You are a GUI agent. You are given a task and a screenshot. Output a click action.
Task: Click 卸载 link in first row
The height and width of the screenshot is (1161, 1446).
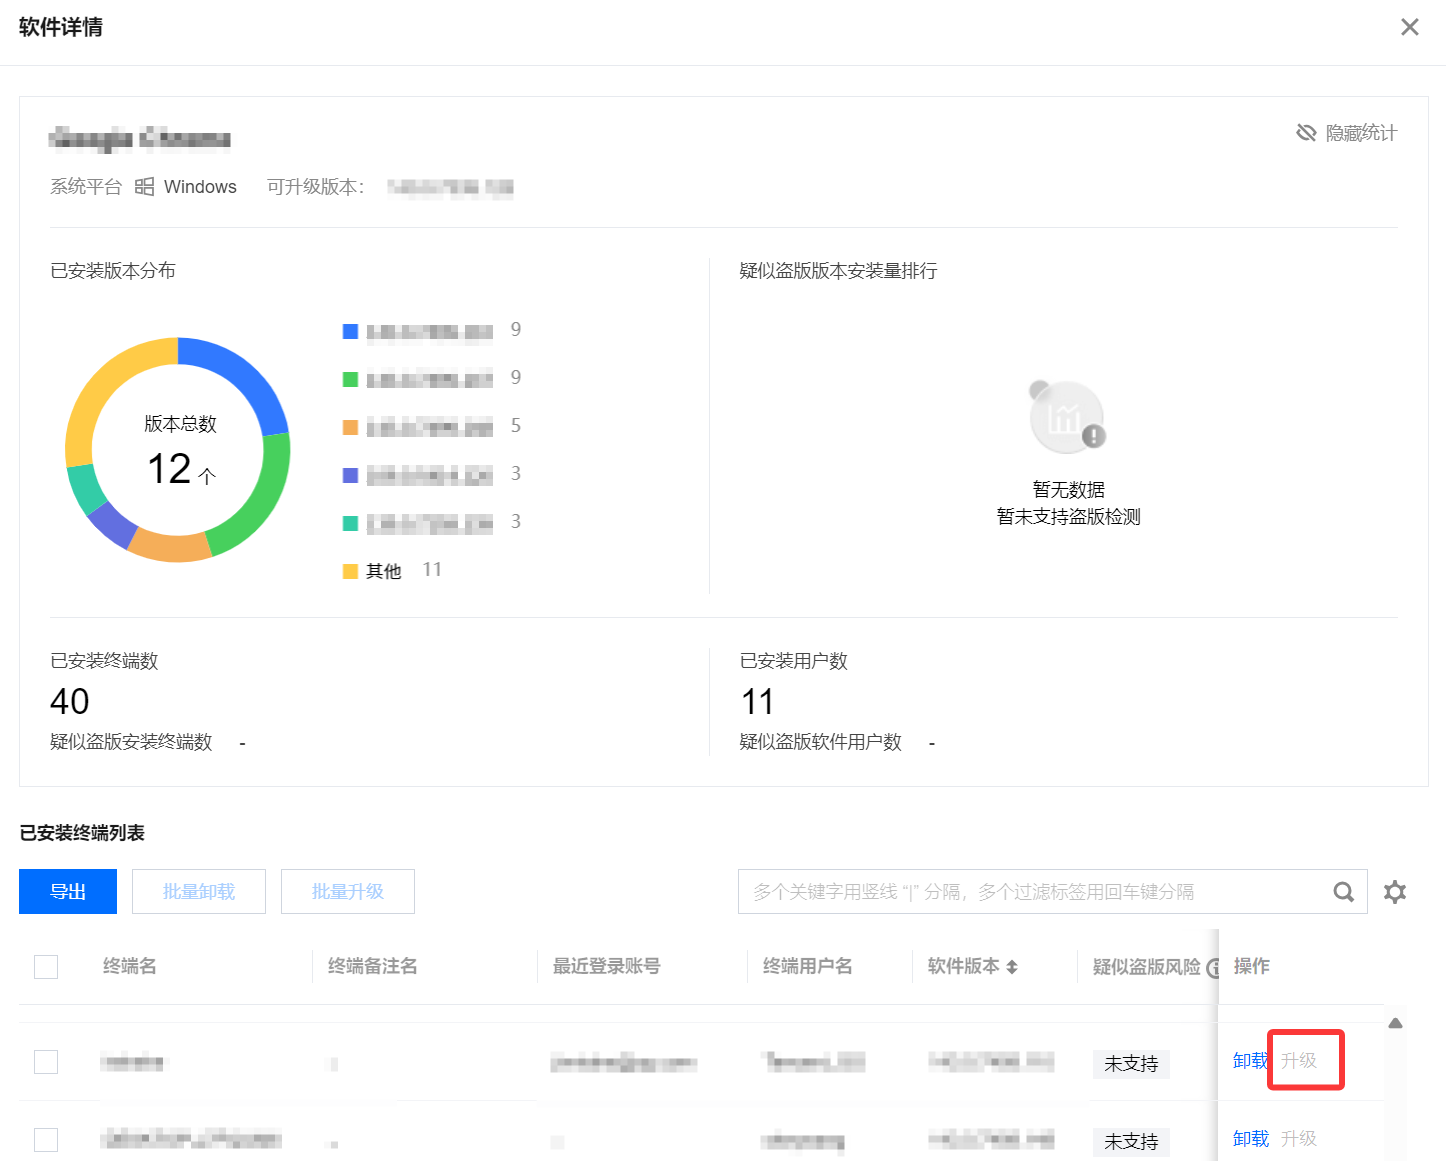(x=1250, y=1061)
